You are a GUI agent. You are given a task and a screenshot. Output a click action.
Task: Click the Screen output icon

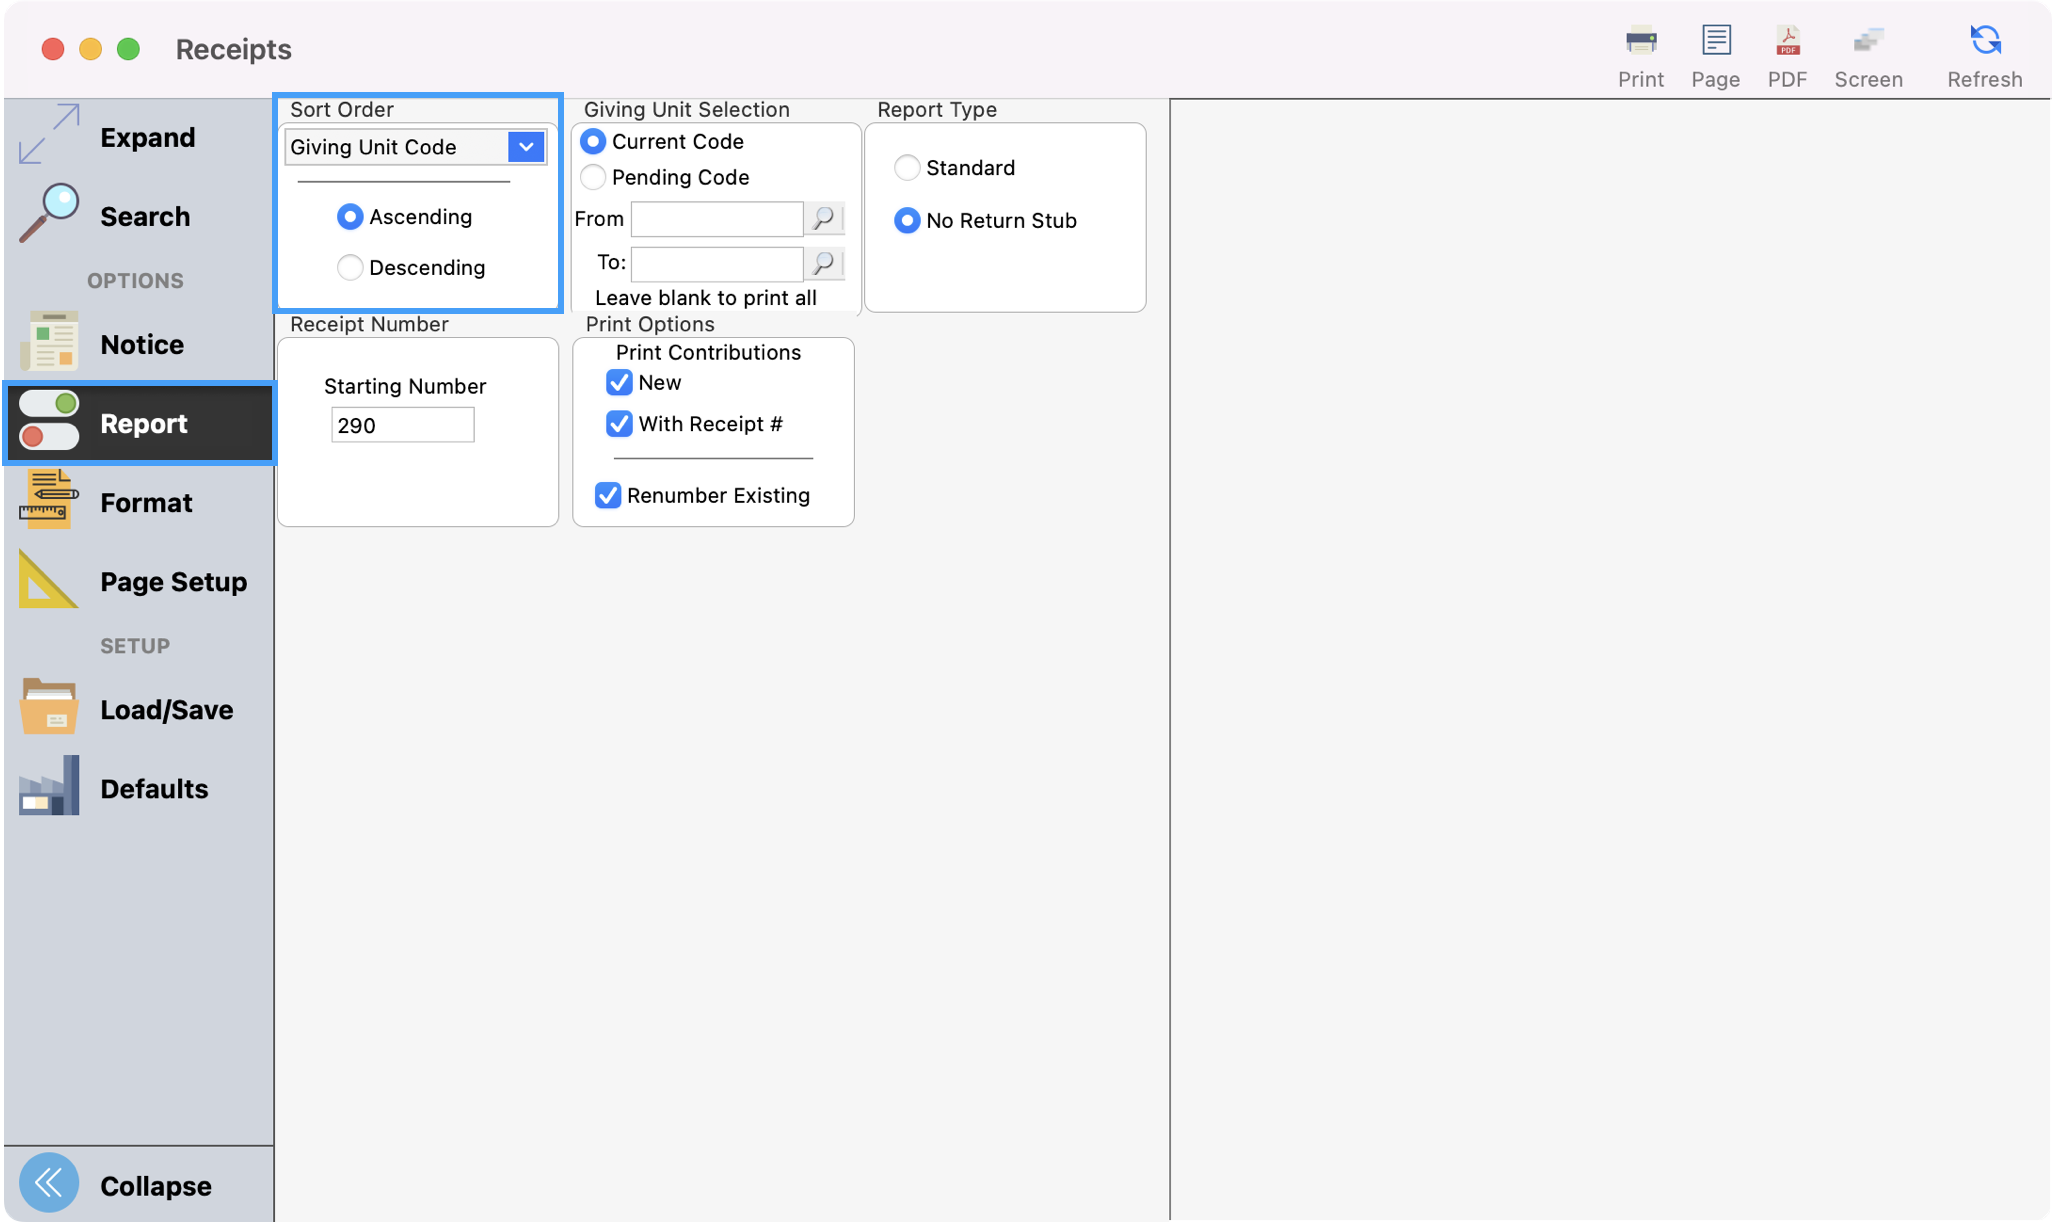[x=1867, y=42]
